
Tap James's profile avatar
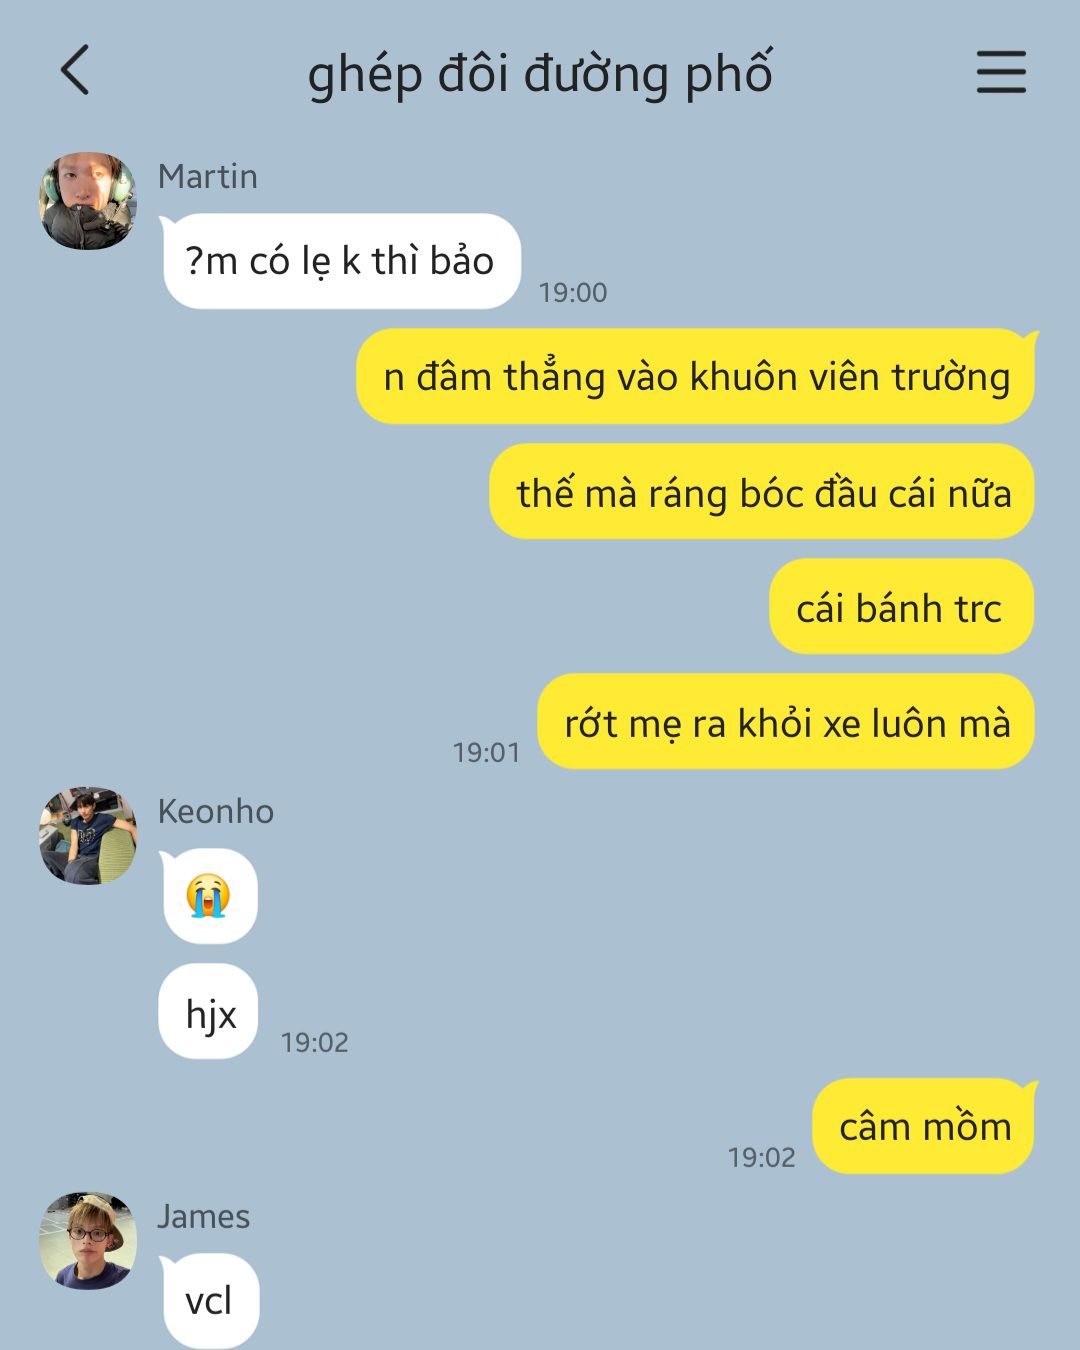[88, 1241]
